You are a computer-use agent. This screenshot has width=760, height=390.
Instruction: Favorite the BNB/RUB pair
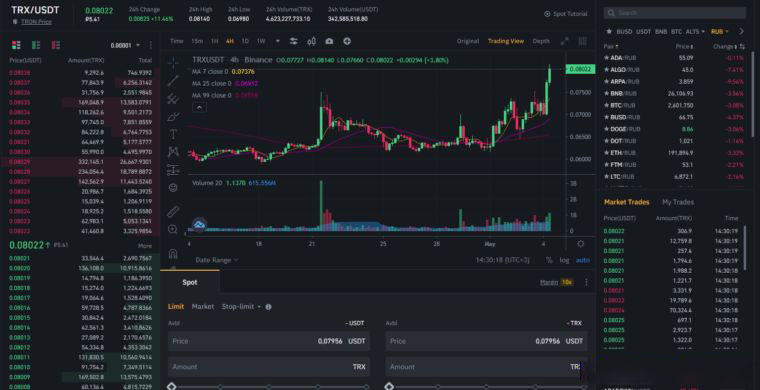pyautogui.click(x=606, y=93)
